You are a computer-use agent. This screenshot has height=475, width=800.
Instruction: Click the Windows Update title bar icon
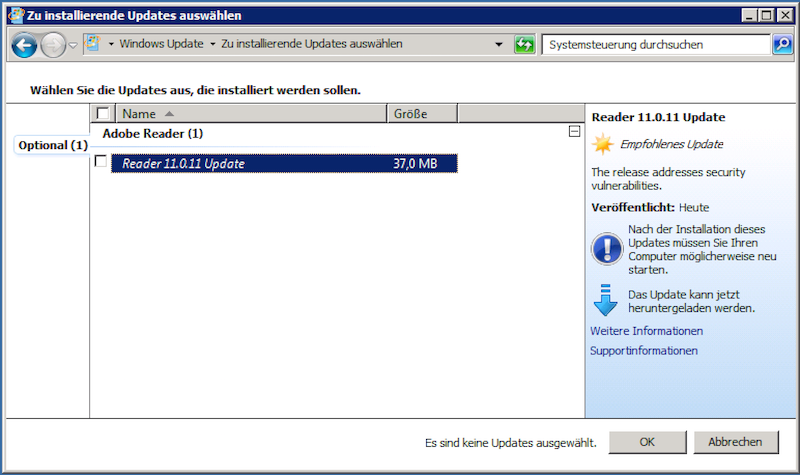click(x=16, y=15)
